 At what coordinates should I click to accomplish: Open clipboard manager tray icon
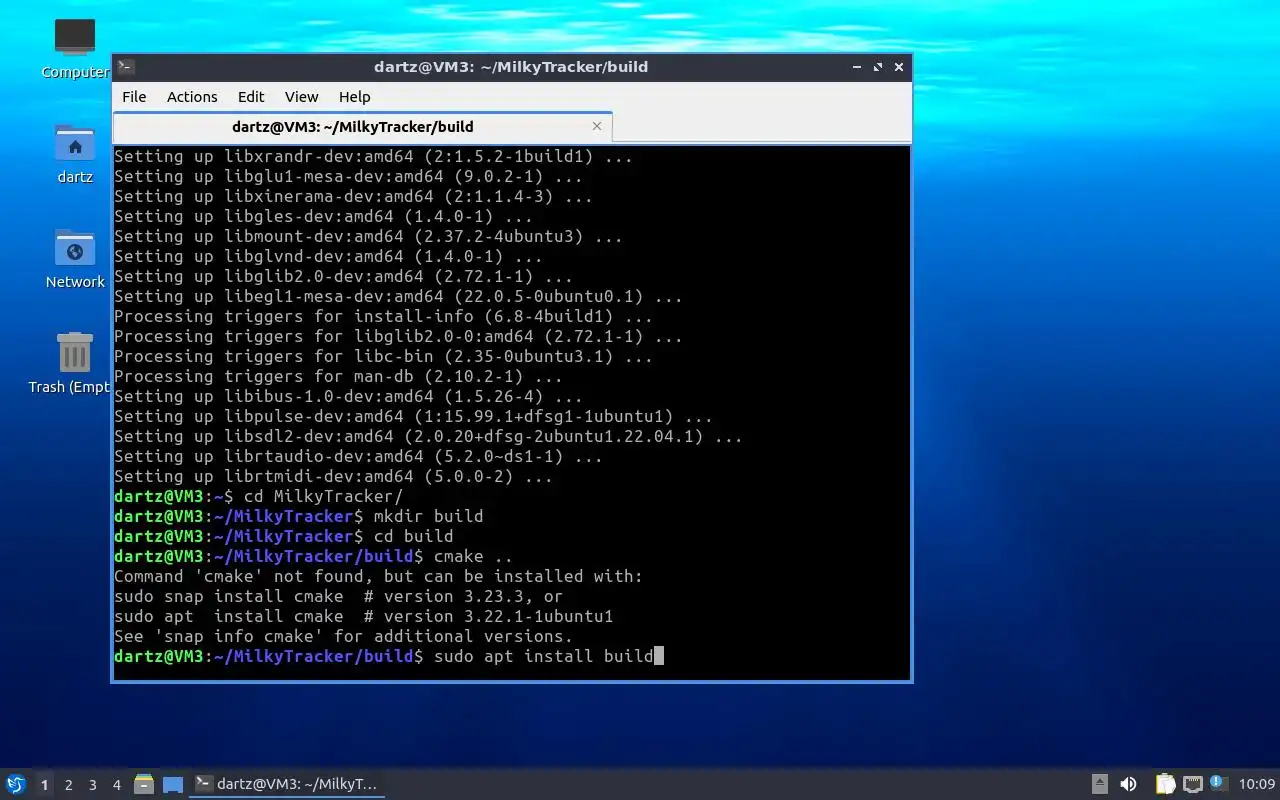tap(1165, 784)
